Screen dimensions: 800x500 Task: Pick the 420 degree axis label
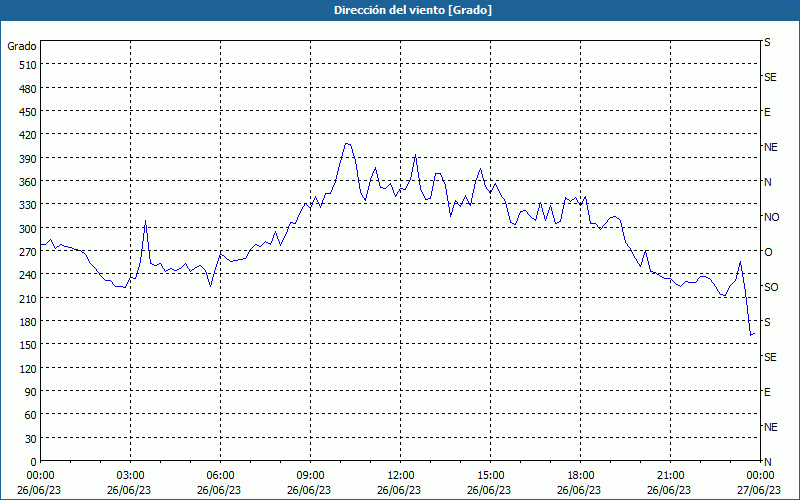(29, 135)
